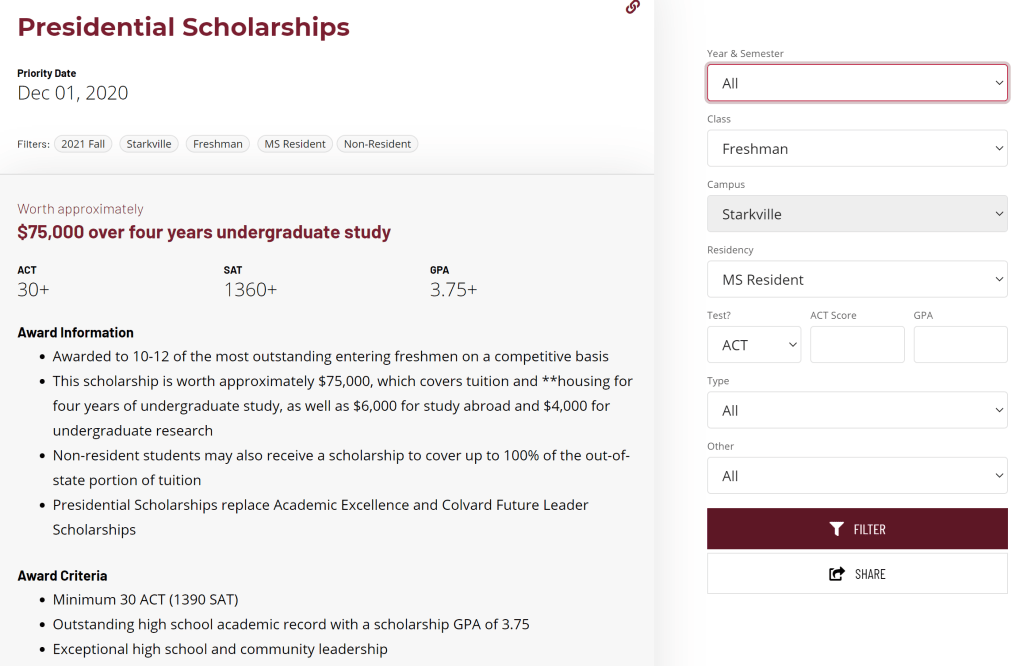Click the ACT Score input field

click(x=857, y=345)
